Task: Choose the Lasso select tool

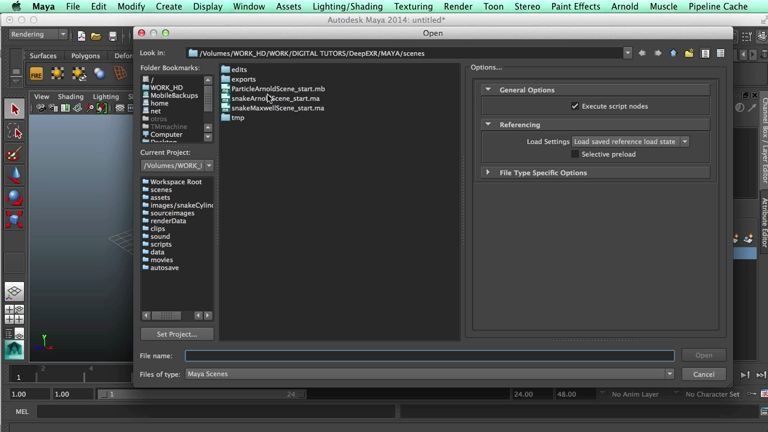Action: 14,132
